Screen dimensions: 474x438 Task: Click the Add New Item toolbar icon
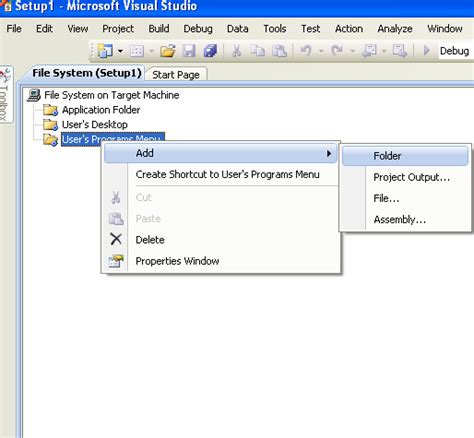point(137,51)
